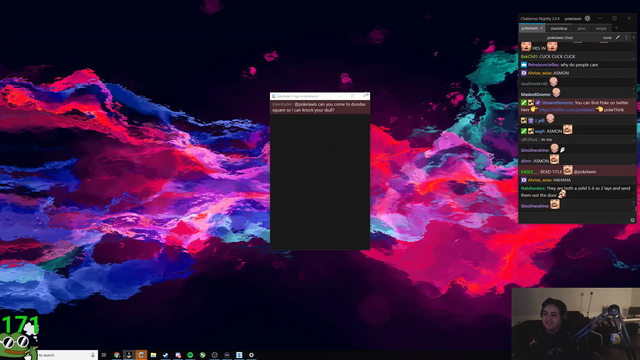
Task: Click the webcam overlay thumbnail
Action: (576, 324)
